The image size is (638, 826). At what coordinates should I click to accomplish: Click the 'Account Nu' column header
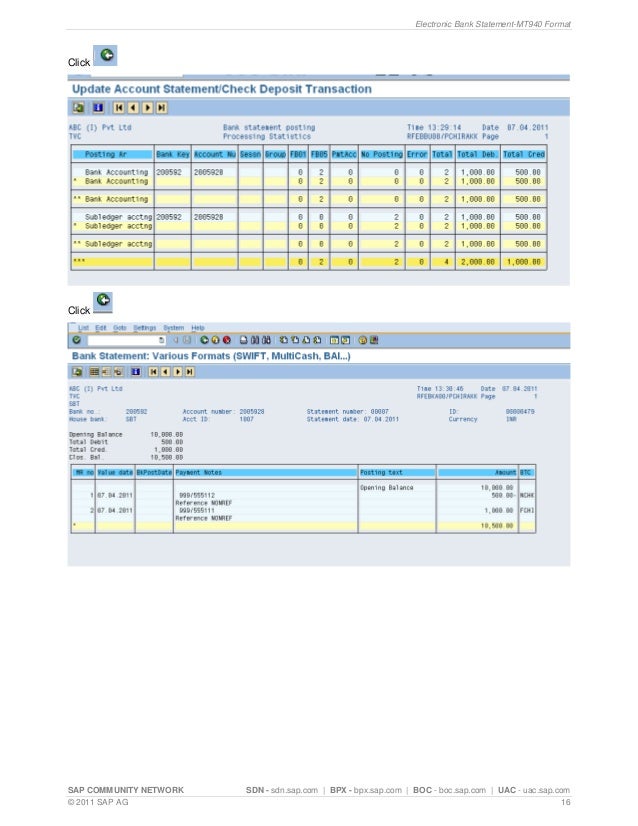coord(214,154)
